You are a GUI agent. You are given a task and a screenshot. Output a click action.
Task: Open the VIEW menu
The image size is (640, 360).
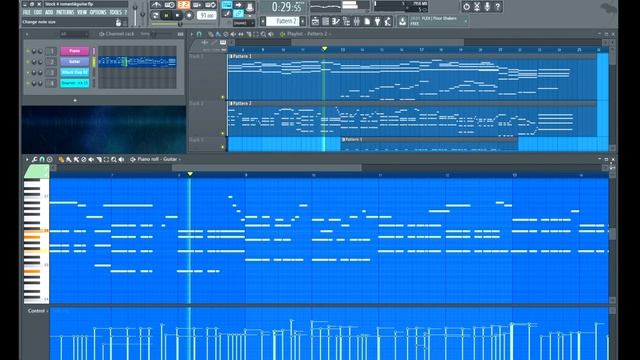[82, 12]
